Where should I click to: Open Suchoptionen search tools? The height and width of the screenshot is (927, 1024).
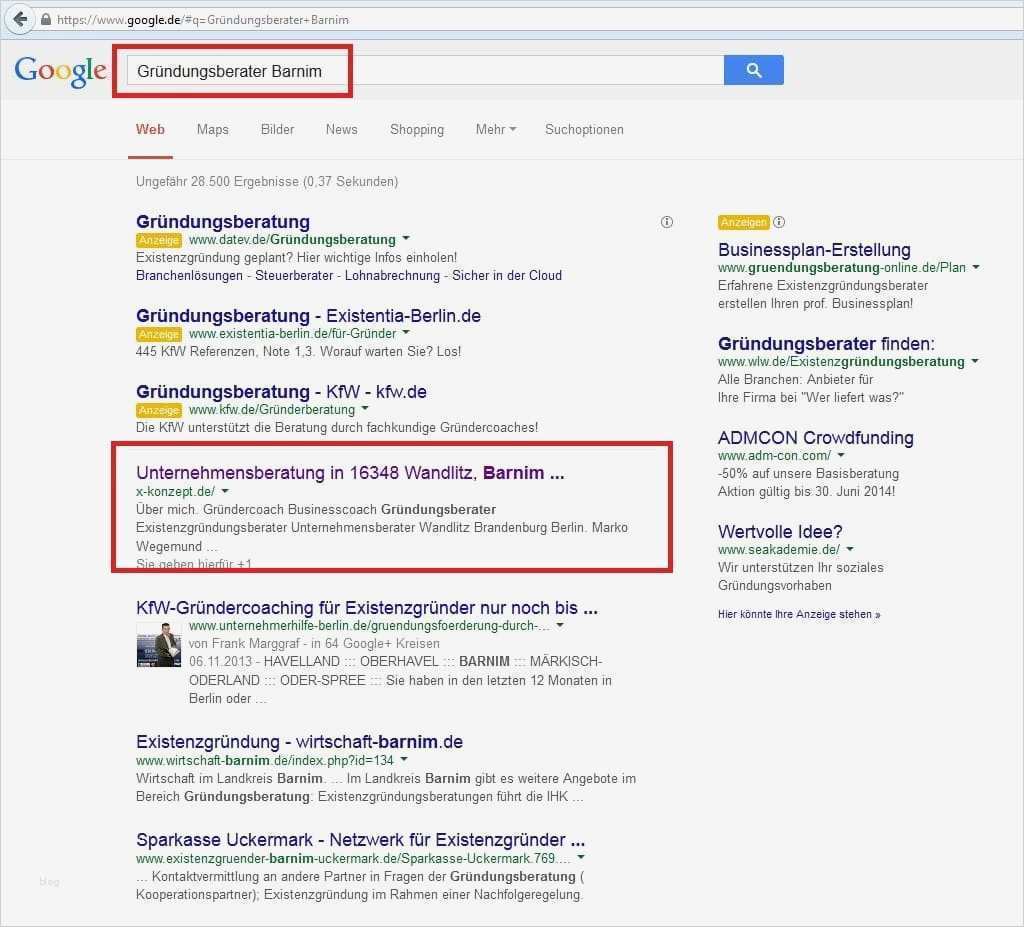pyautogui.click(x=584, y=129)
